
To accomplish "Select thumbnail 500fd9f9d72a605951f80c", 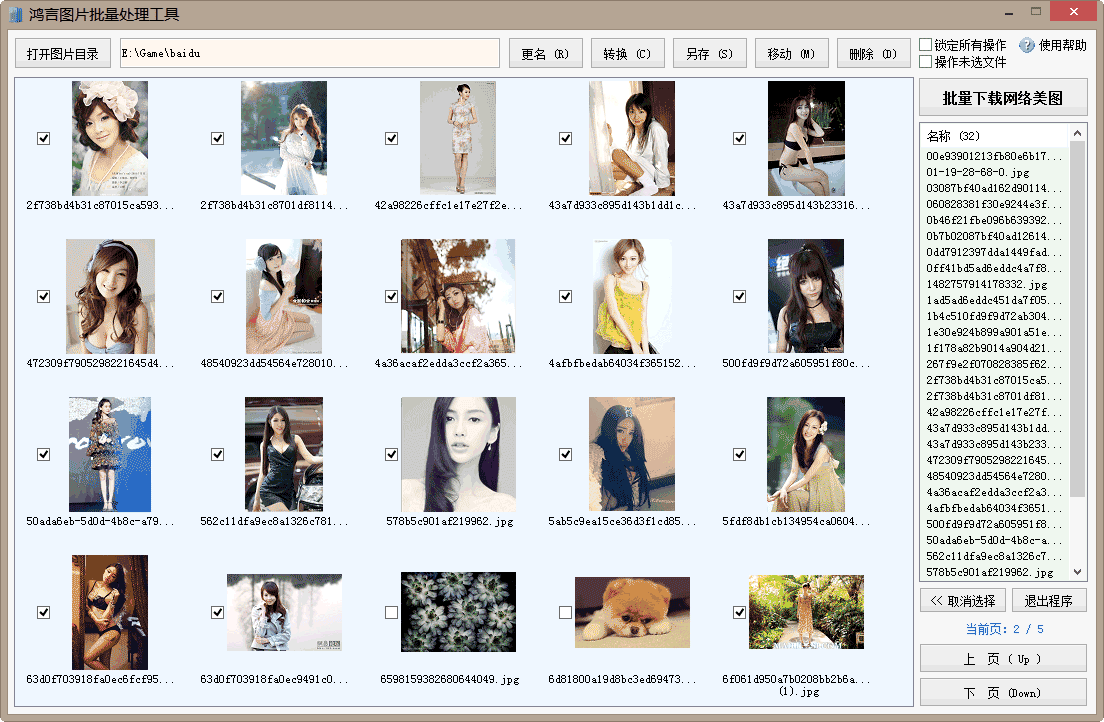I will tap(806, 297).
